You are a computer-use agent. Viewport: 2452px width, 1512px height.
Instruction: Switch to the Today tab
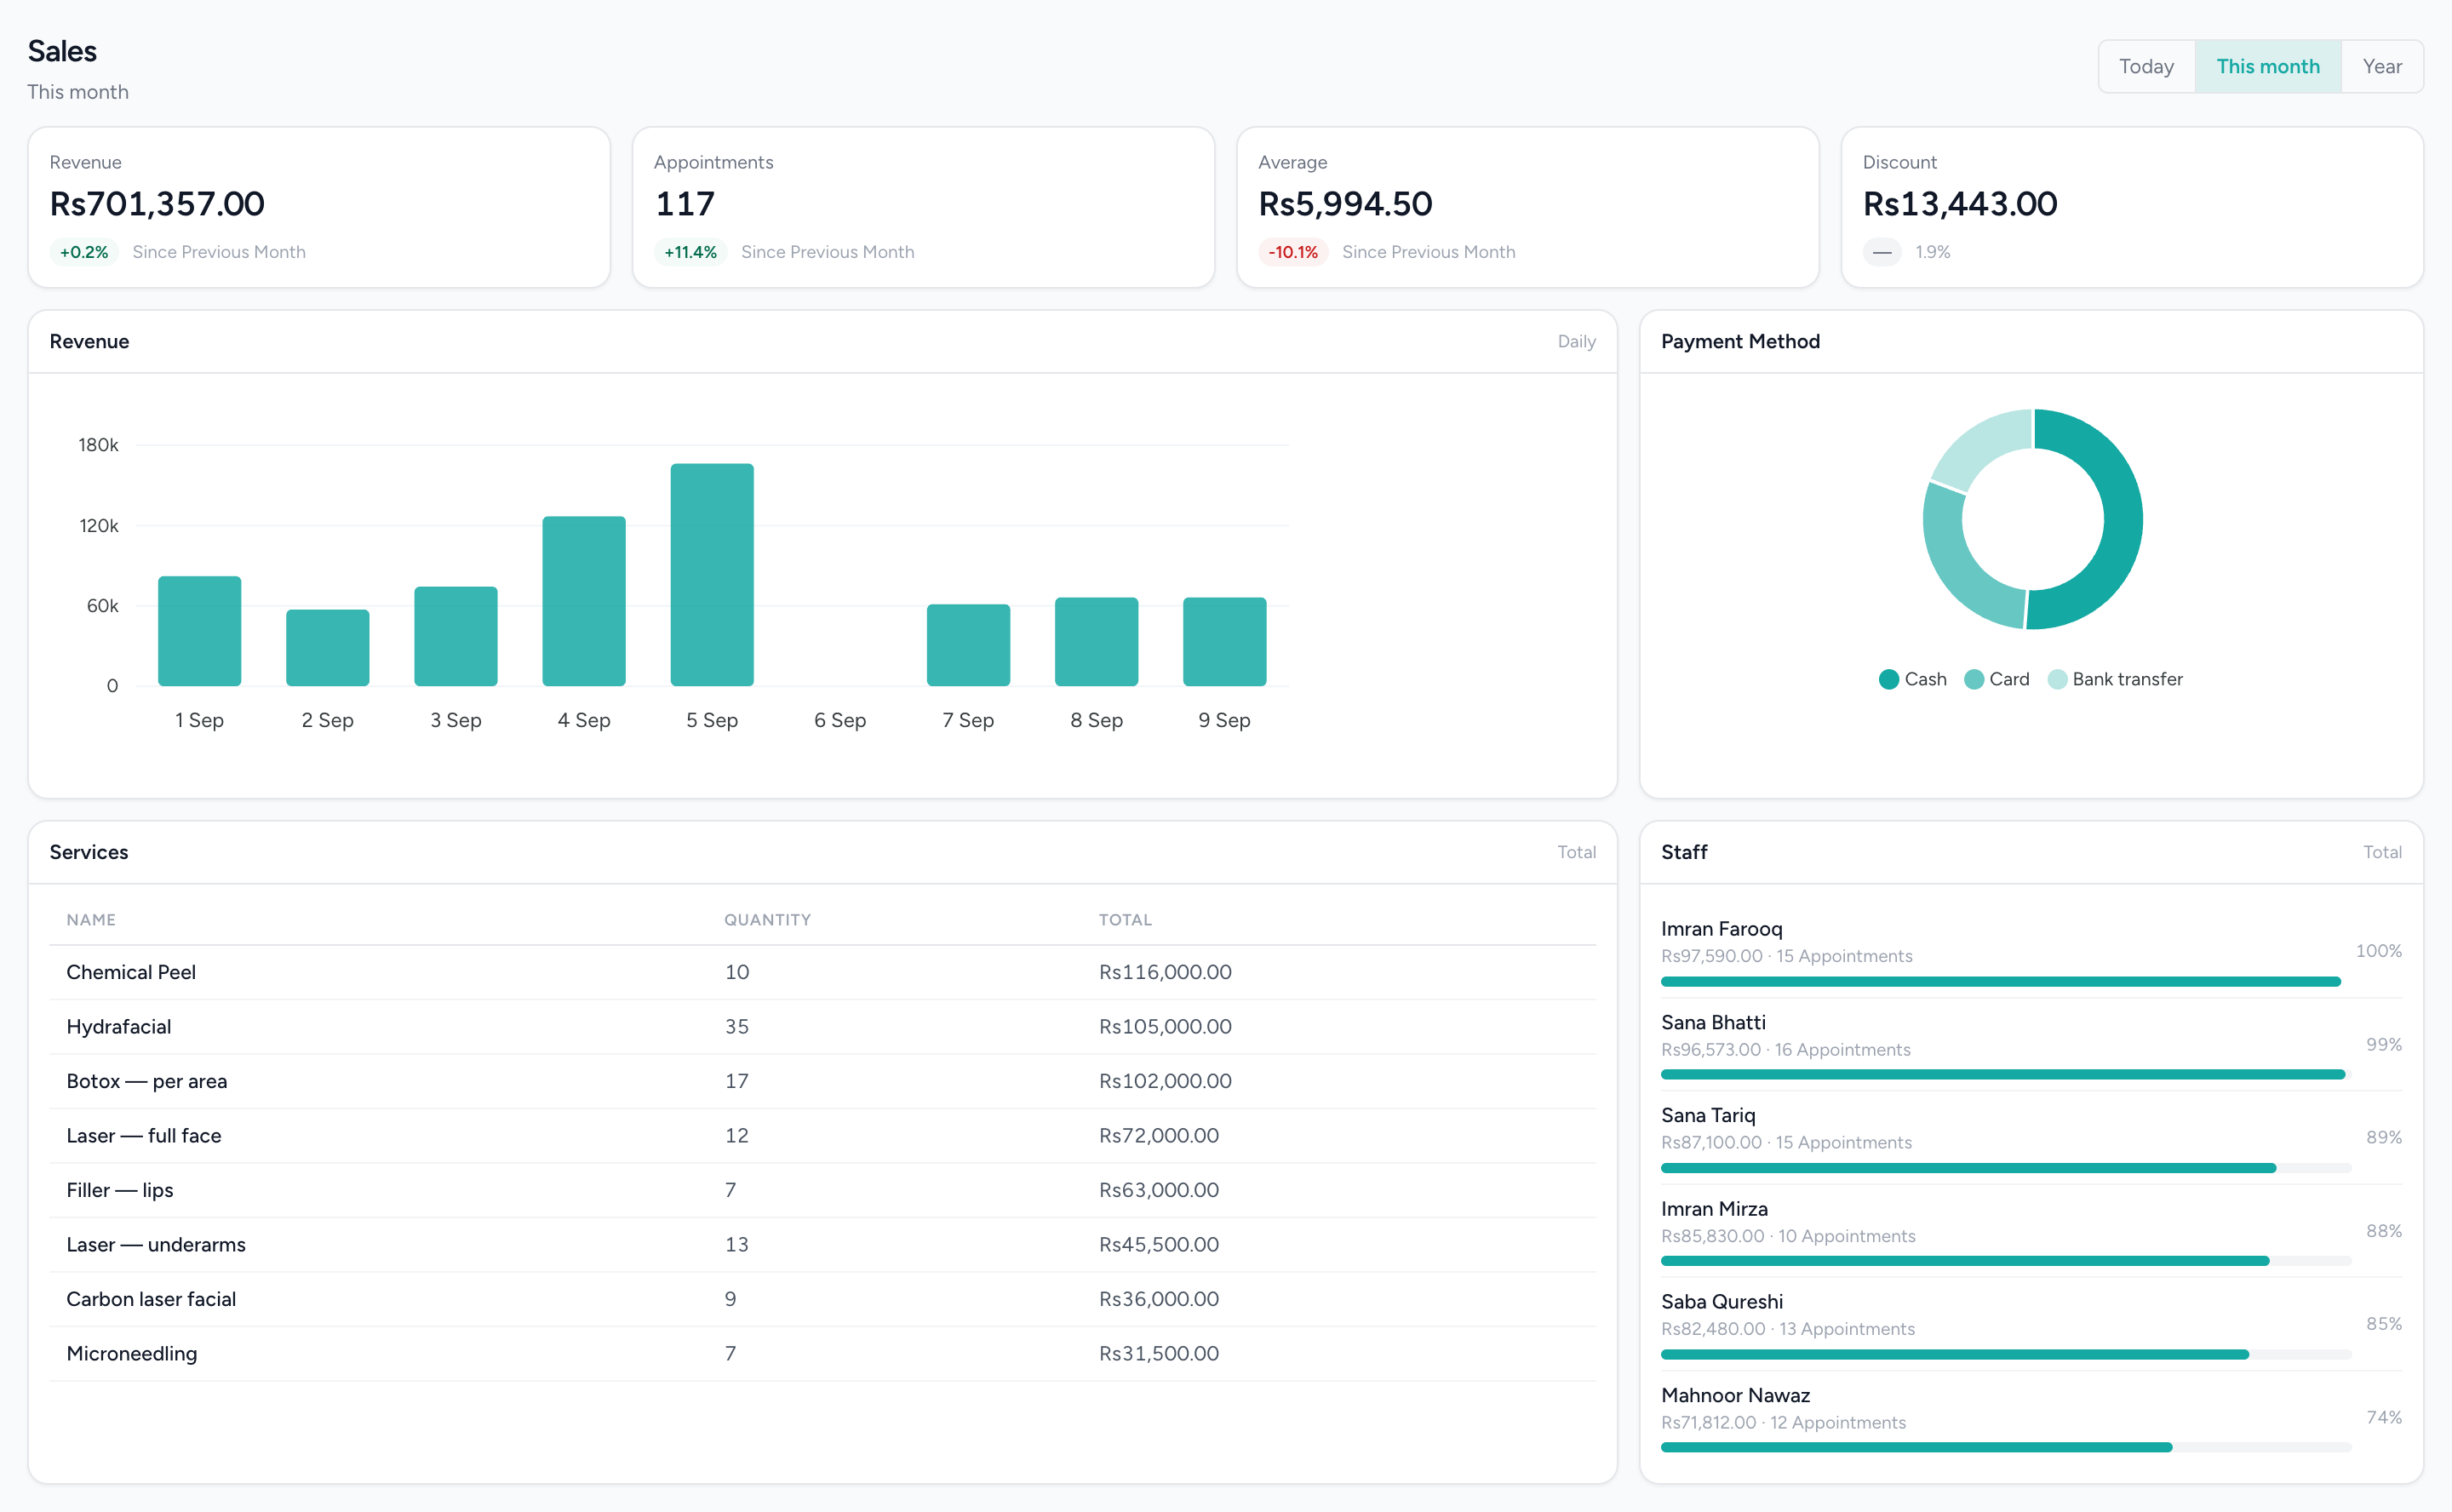pyautogui.click(x=2146, y=66)
